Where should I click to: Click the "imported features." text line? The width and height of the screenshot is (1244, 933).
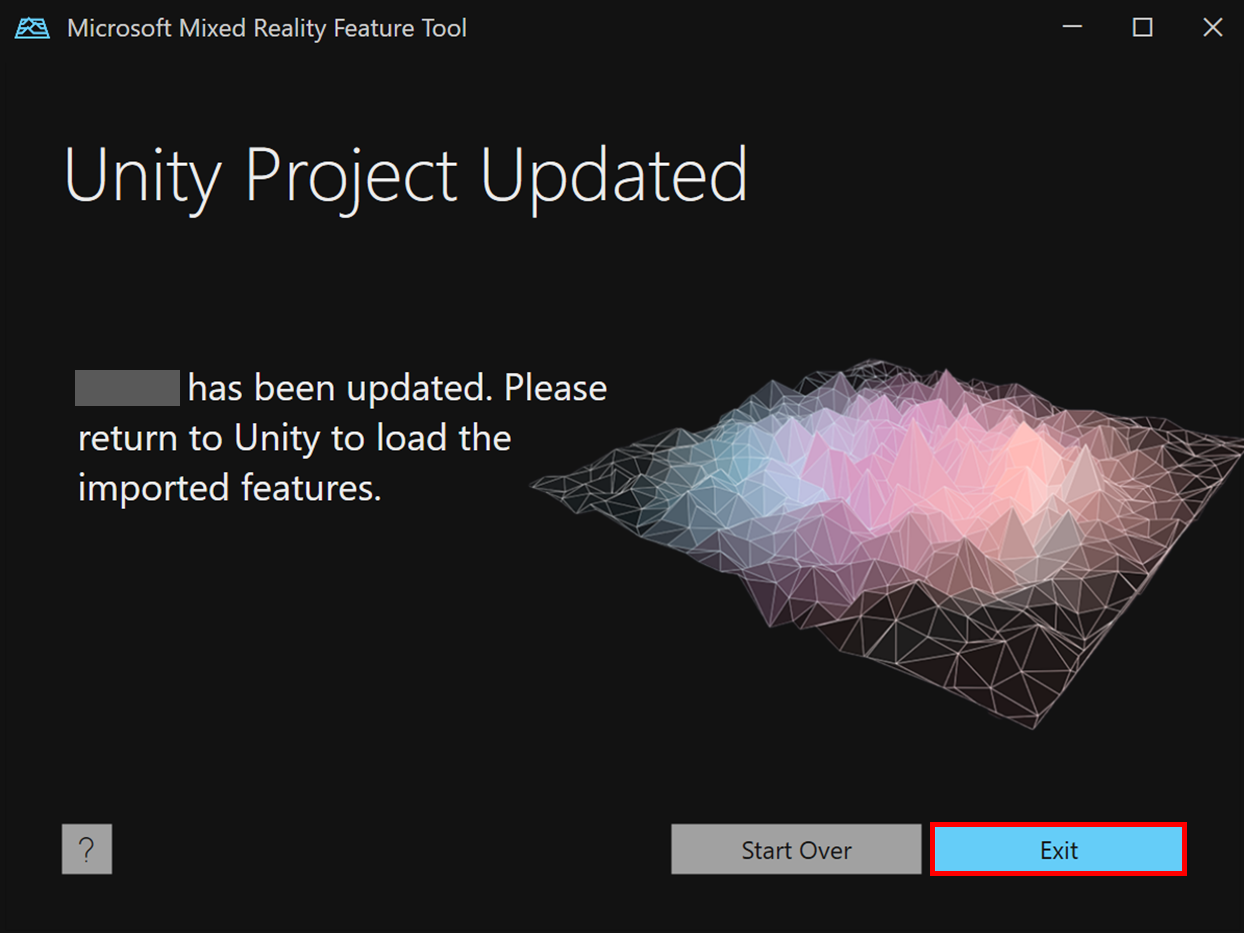[x=230, y=488]
